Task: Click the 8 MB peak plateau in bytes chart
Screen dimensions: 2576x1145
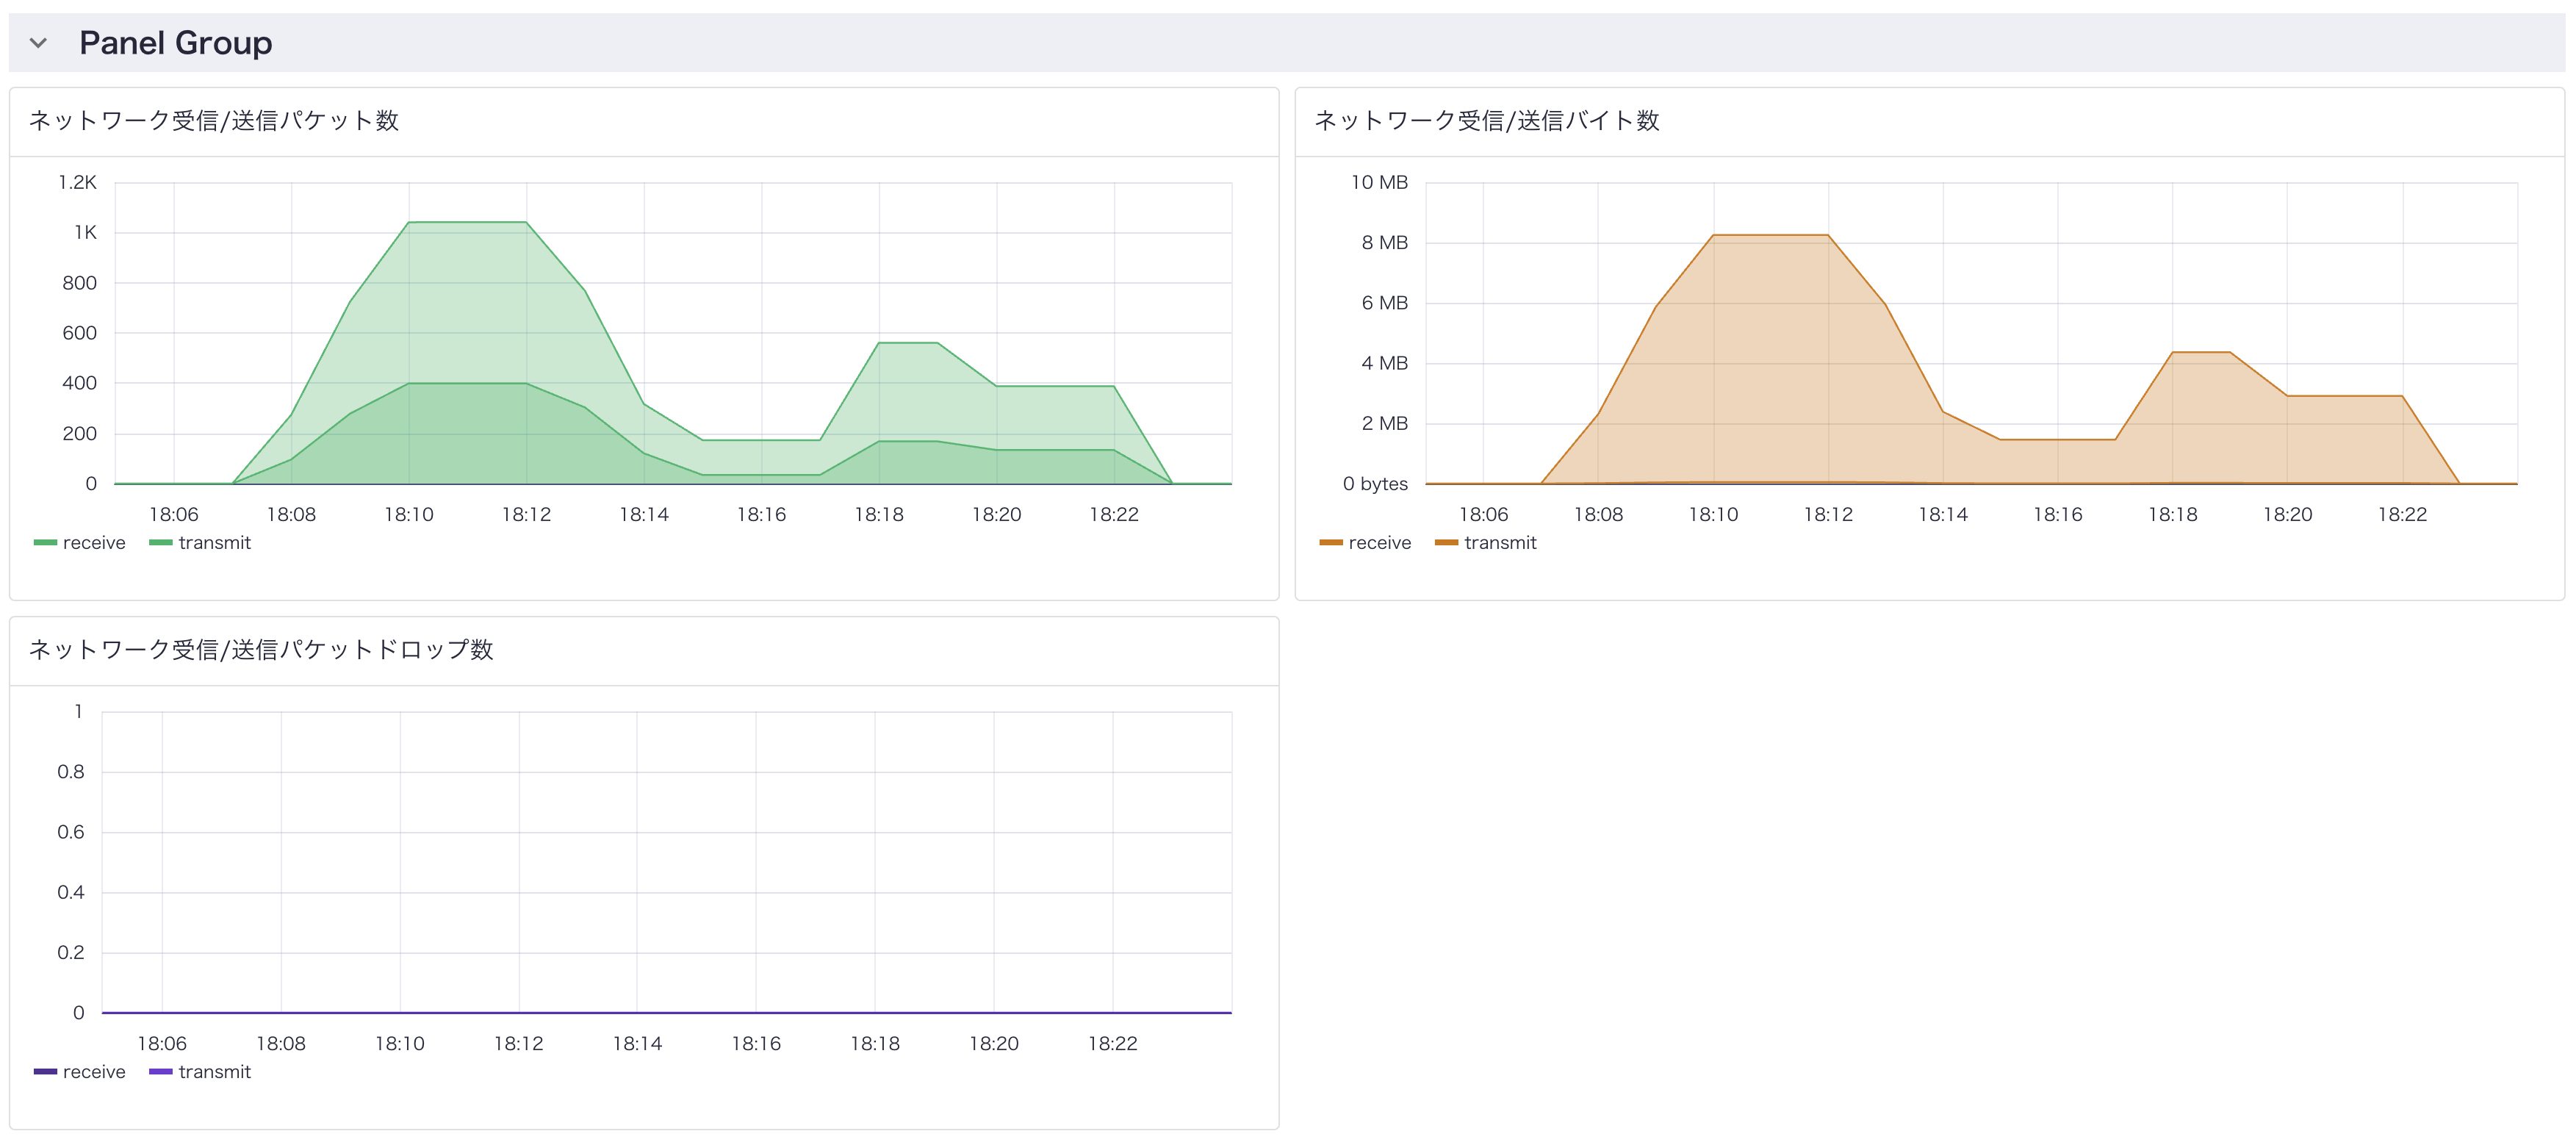Action: (1770, 236)
